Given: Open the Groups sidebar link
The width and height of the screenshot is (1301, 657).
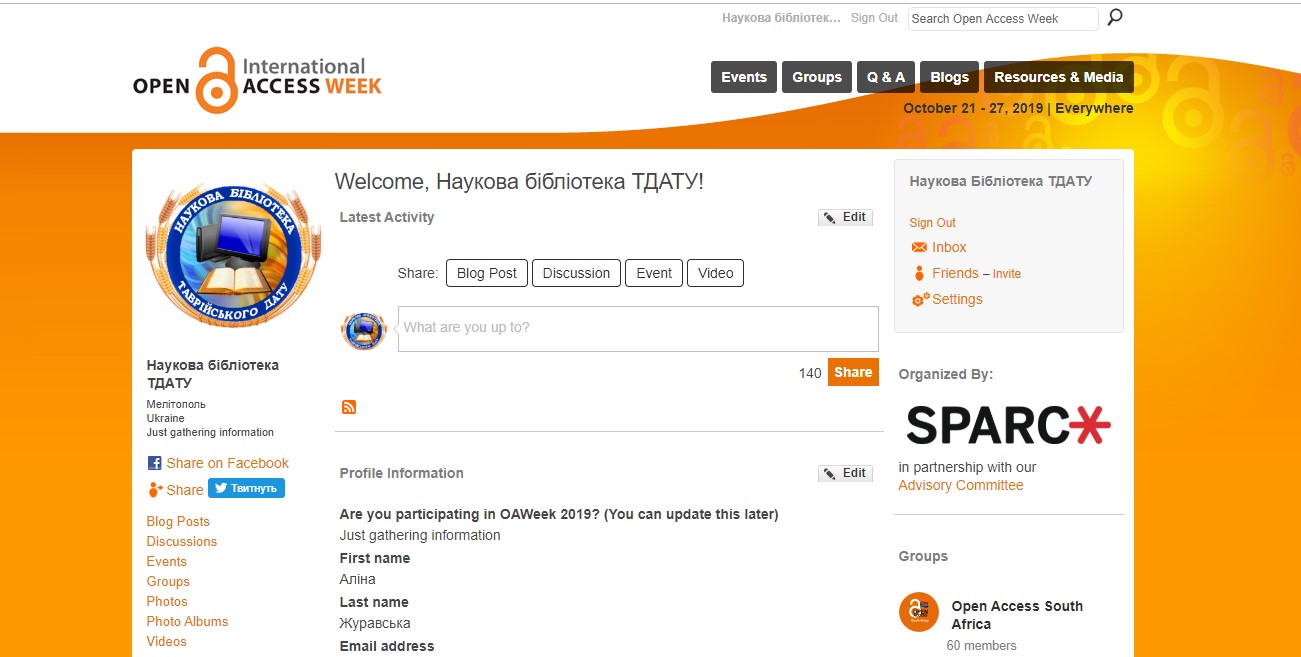Looking at the screenshot, I should pyautogui.click(x=168, y=581).
